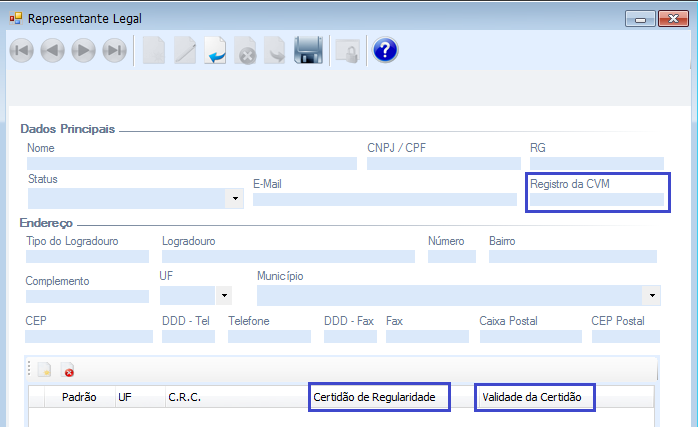Click into the Fax field

[427, 337]
